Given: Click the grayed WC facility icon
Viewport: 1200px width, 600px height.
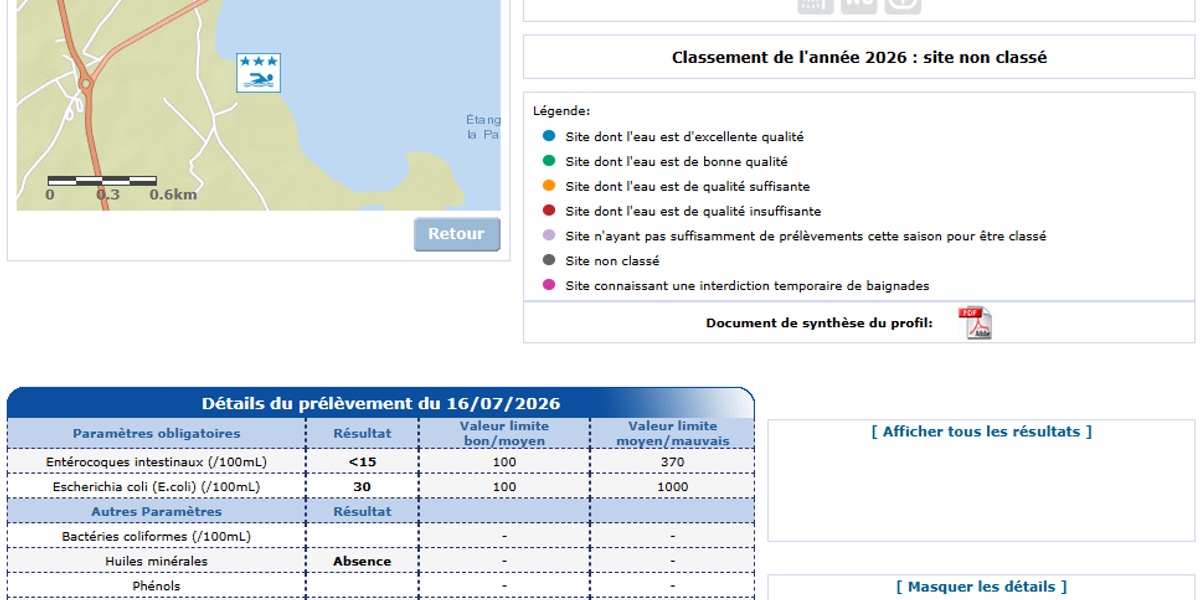Looking at the screenshot, I should click(x=859, y=5).
